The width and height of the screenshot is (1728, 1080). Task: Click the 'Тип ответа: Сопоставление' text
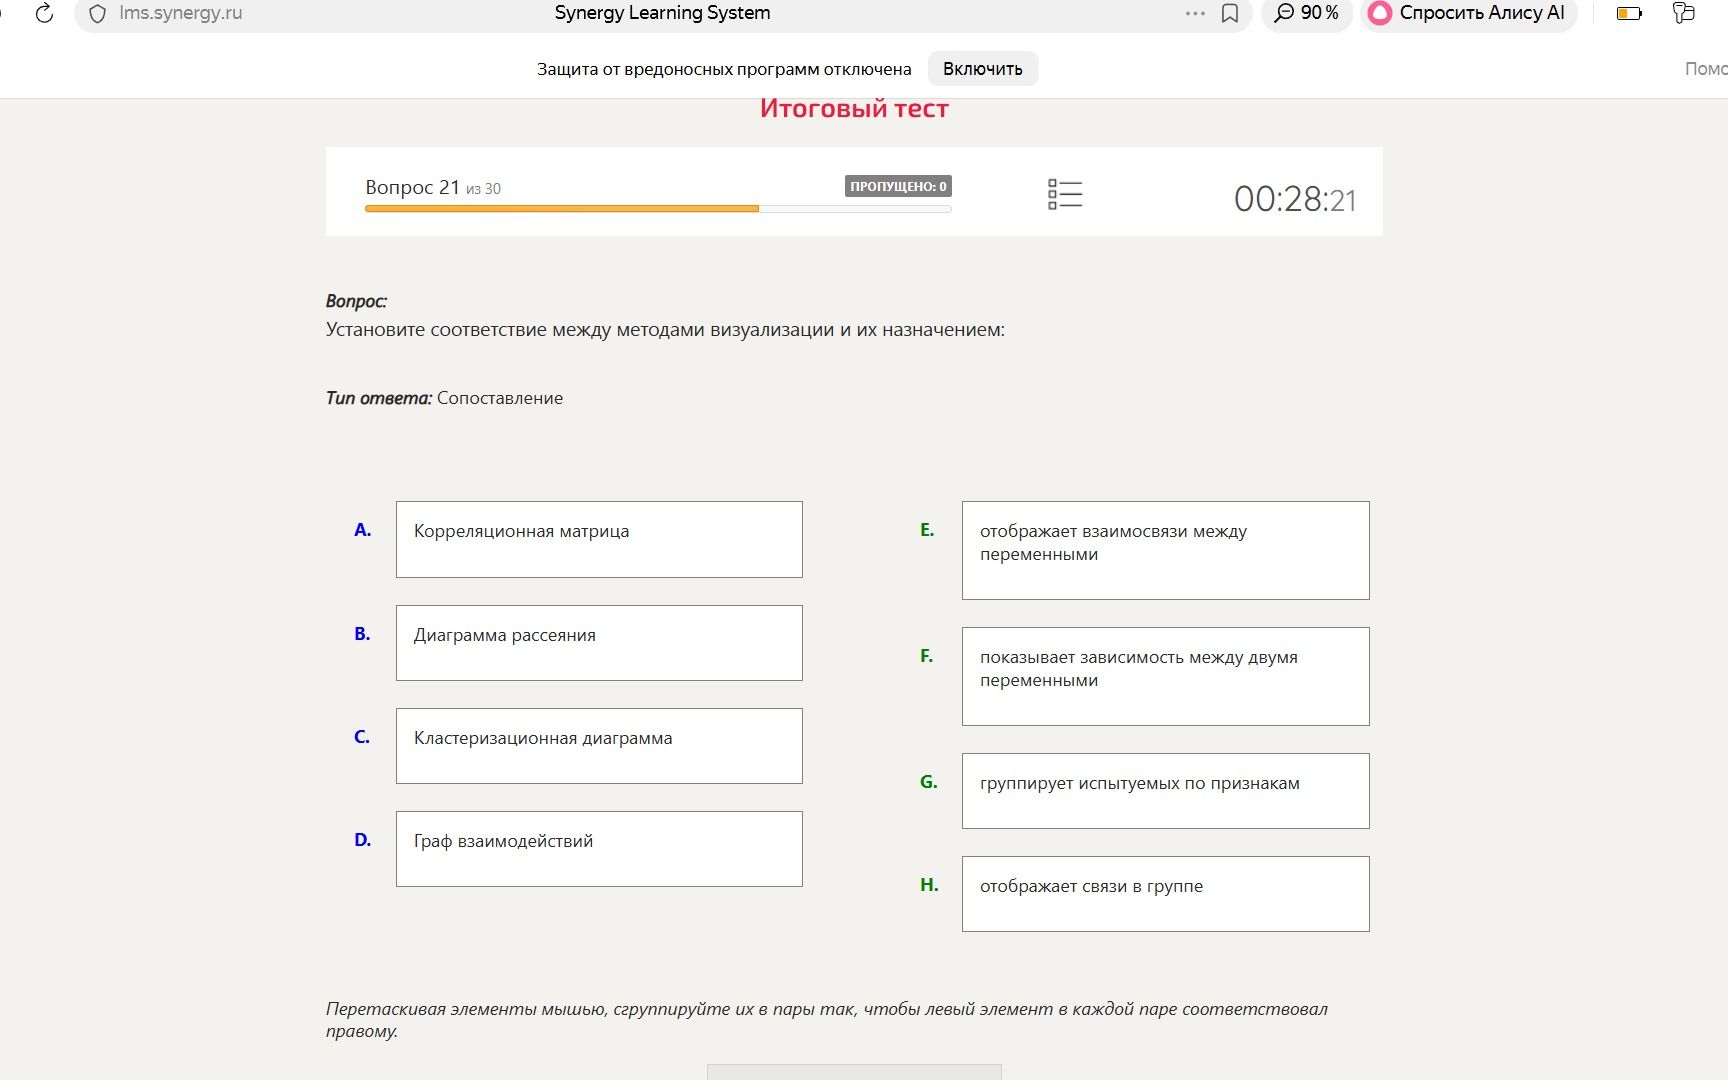click(x=444, y=398)
